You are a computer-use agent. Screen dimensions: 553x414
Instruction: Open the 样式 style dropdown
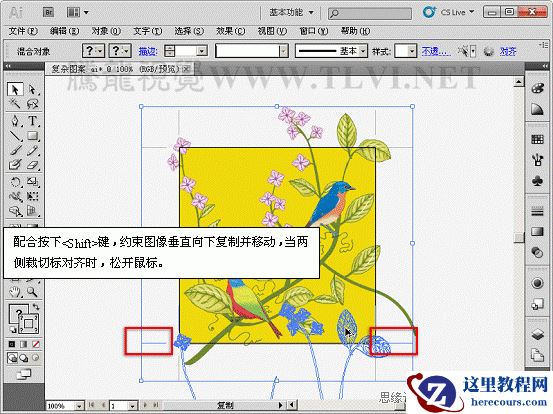coord(412,51)
